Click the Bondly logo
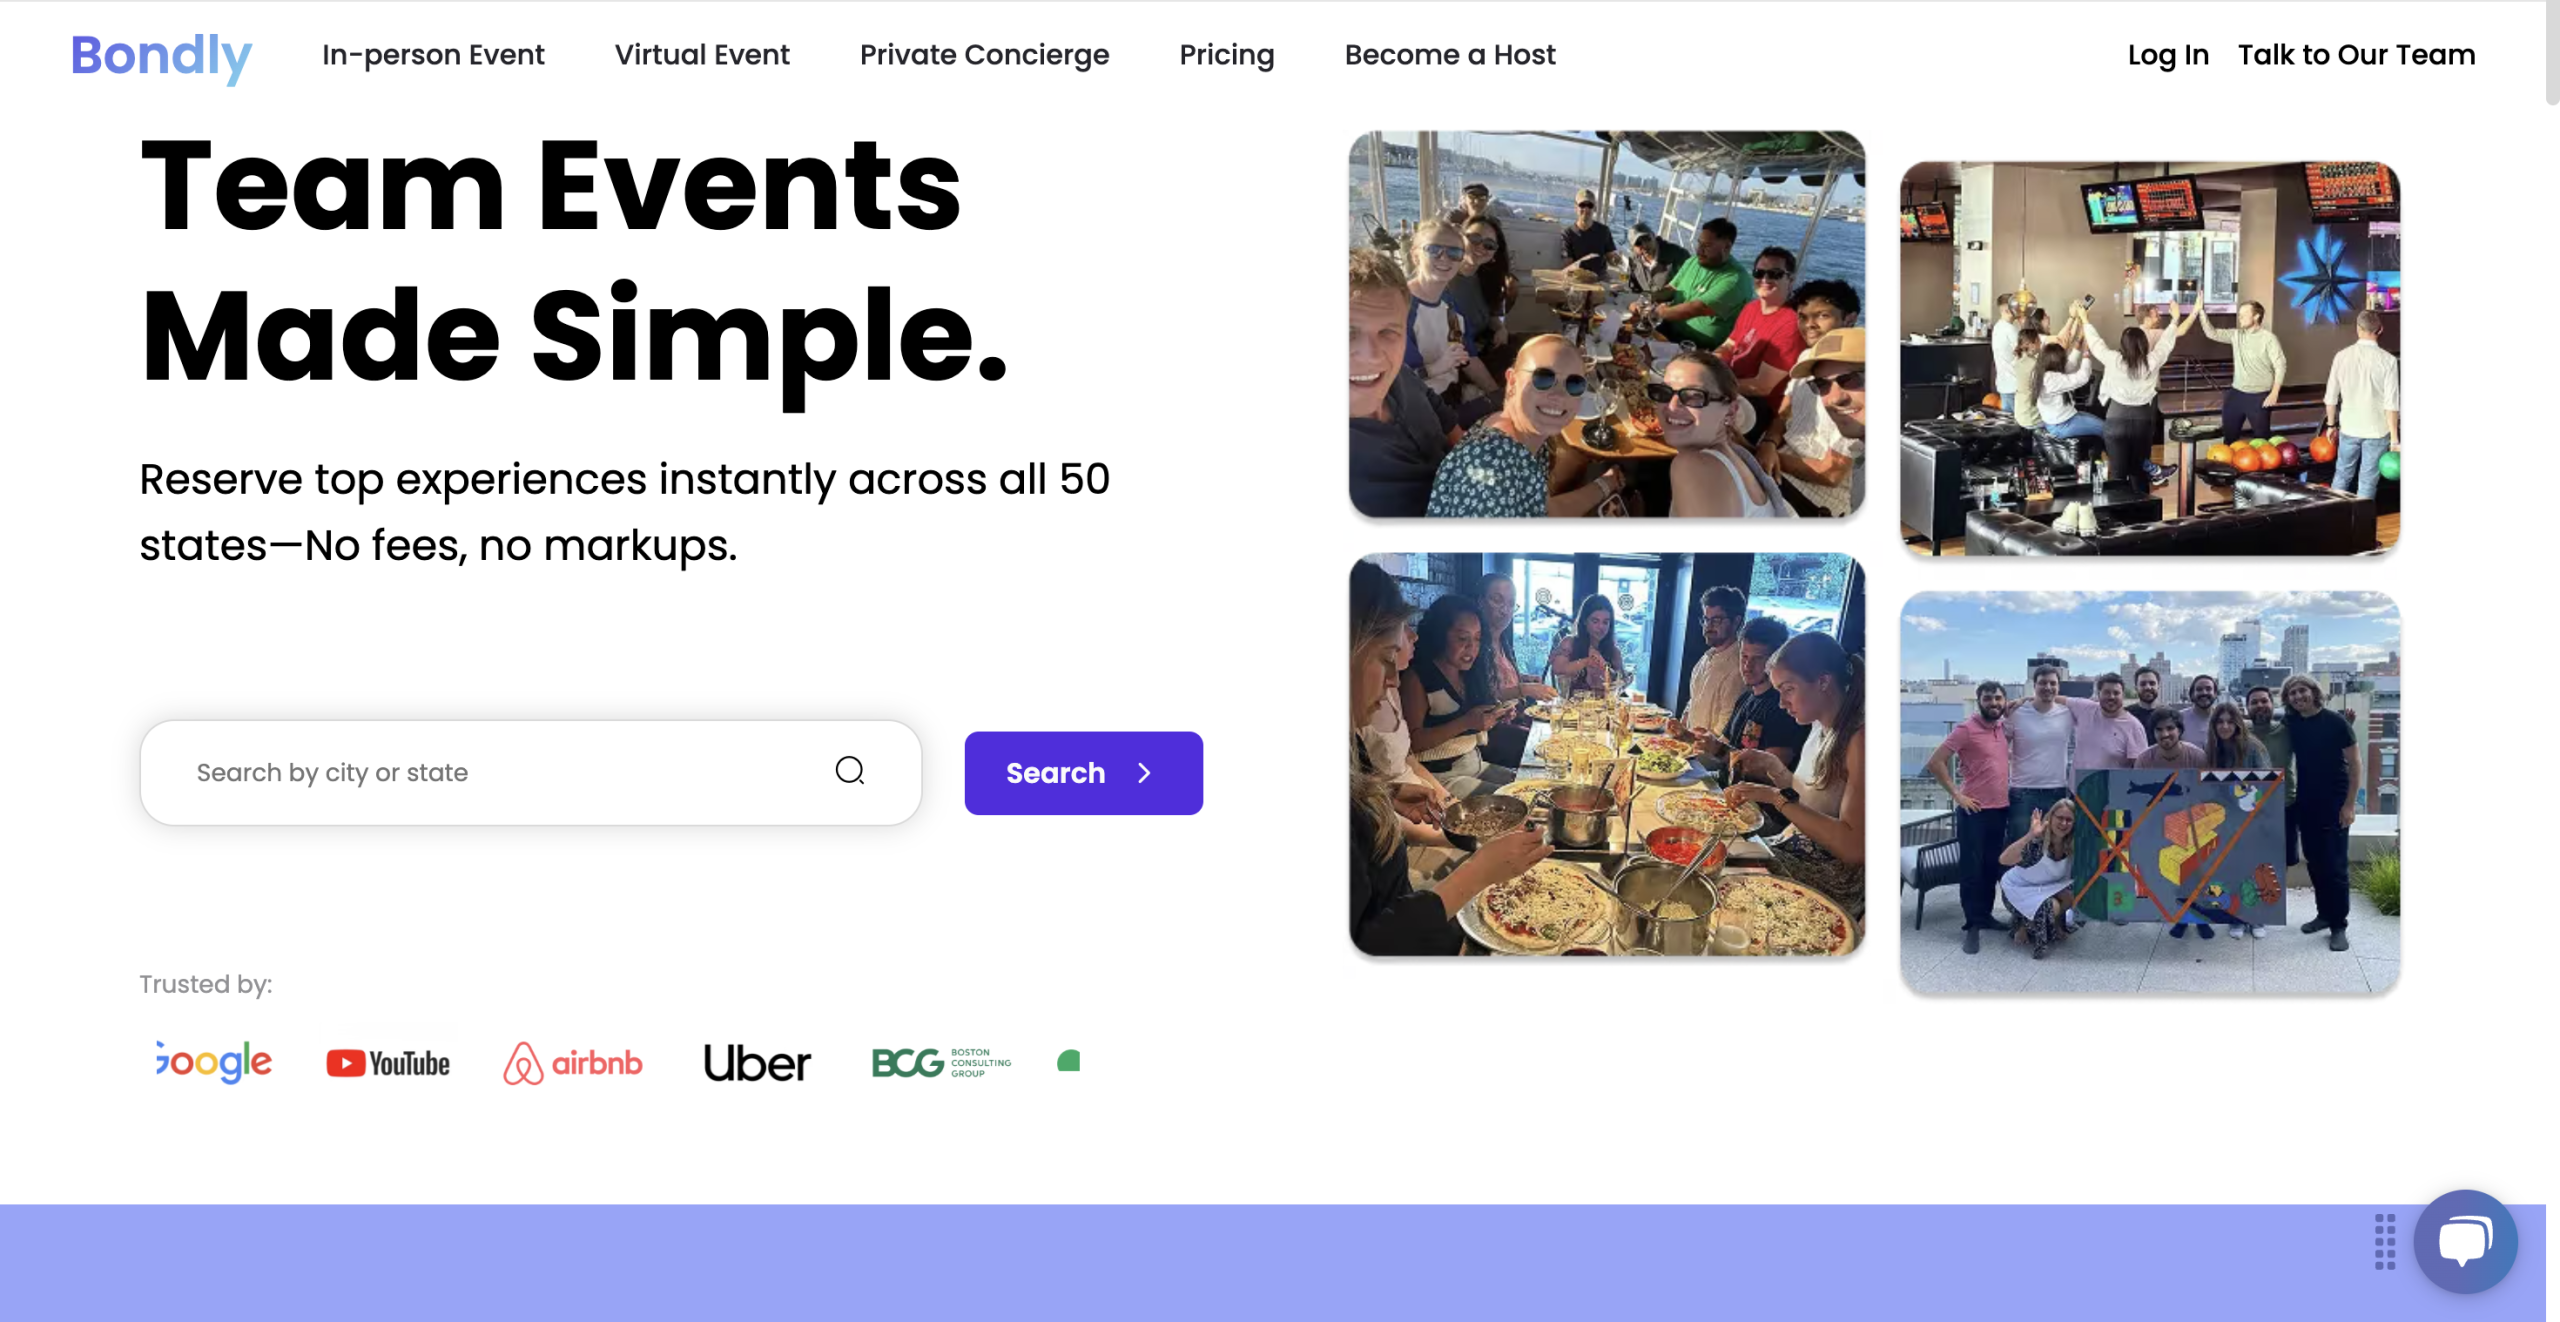This screenshot has width=2560, height=1322. pos(161,55)
